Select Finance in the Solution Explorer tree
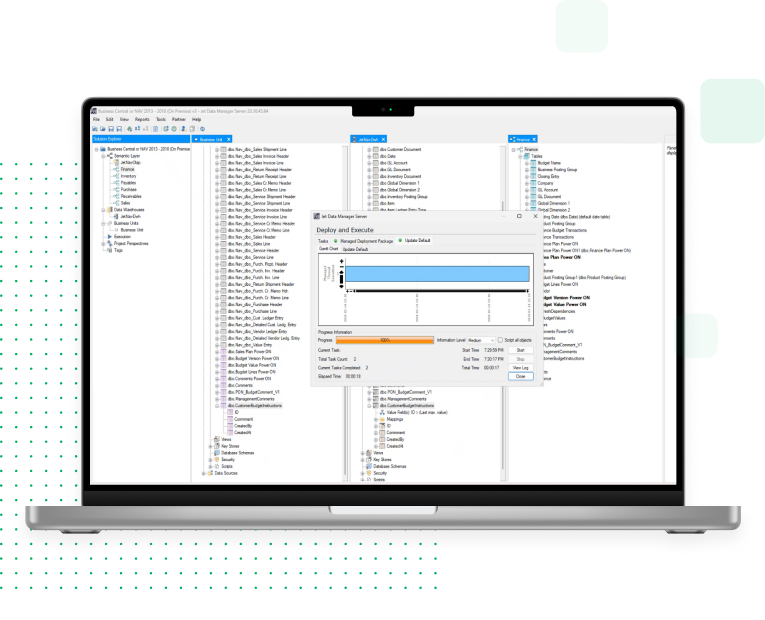The width and height of the screenshot is (765, 620). pos(127,170)
